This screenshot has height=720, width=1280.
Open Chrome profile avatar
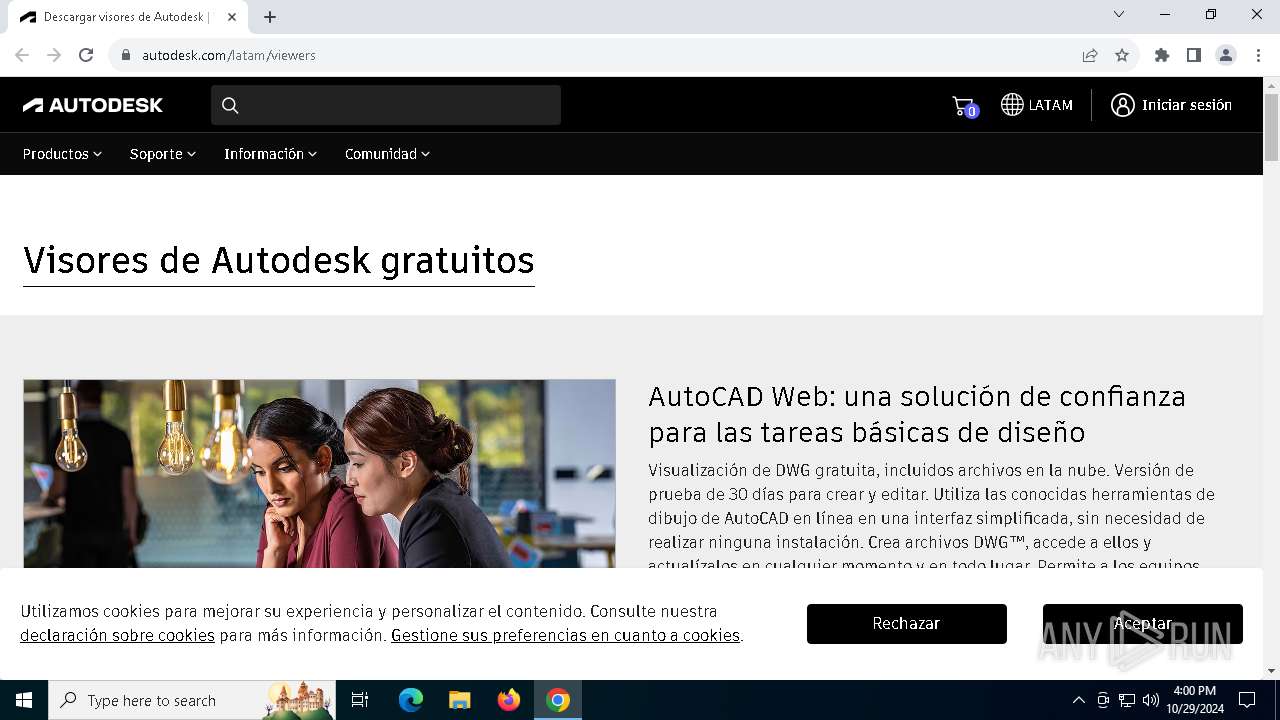1226,55
